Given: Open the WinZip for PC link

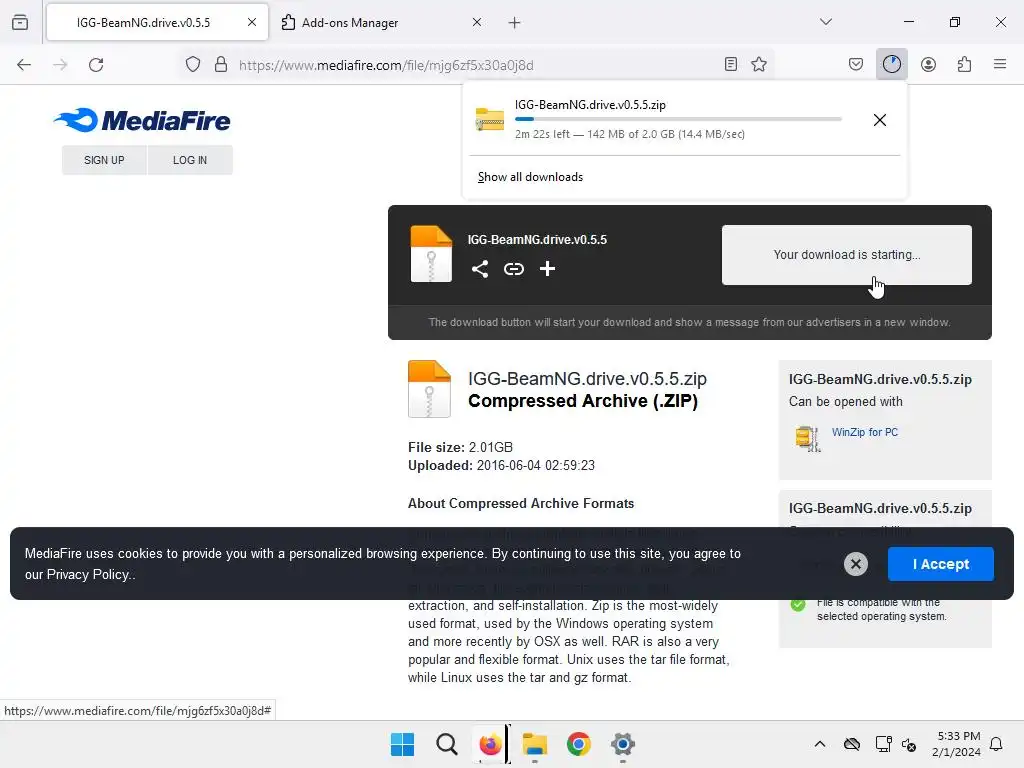Looking at the screenshot, I should click(865, 432).
